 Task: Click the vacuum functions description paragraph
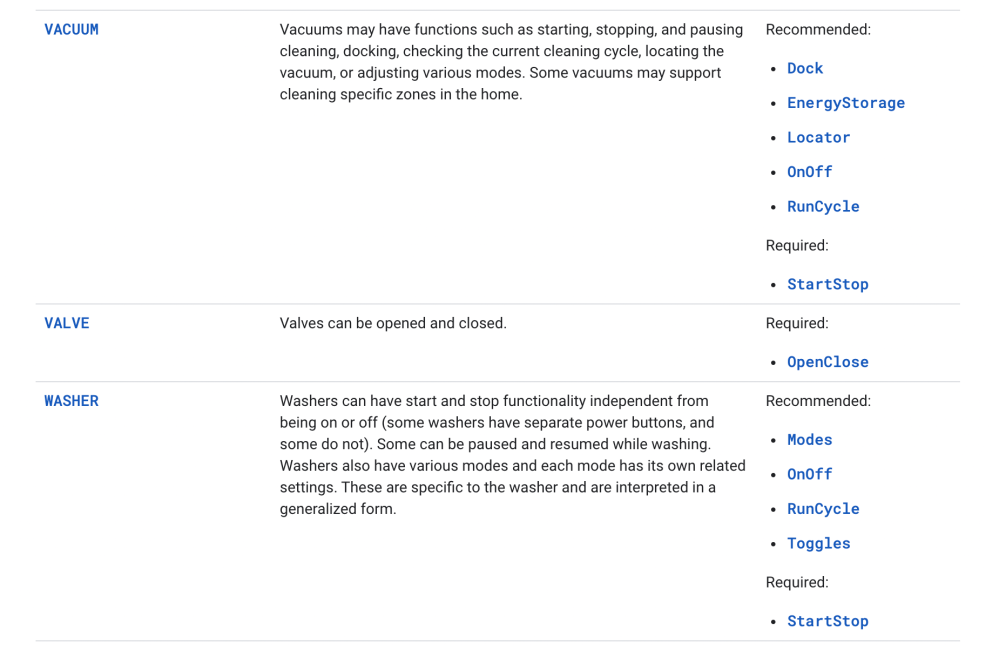pyautogui.click(x=511, y=62)
